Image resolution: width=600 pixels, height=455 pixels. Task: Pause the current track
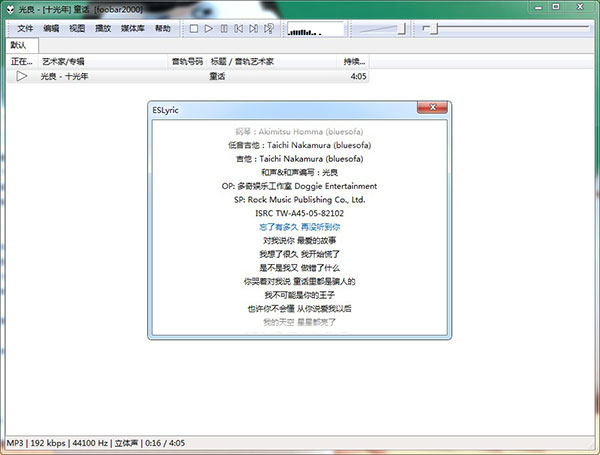point(224,29)
